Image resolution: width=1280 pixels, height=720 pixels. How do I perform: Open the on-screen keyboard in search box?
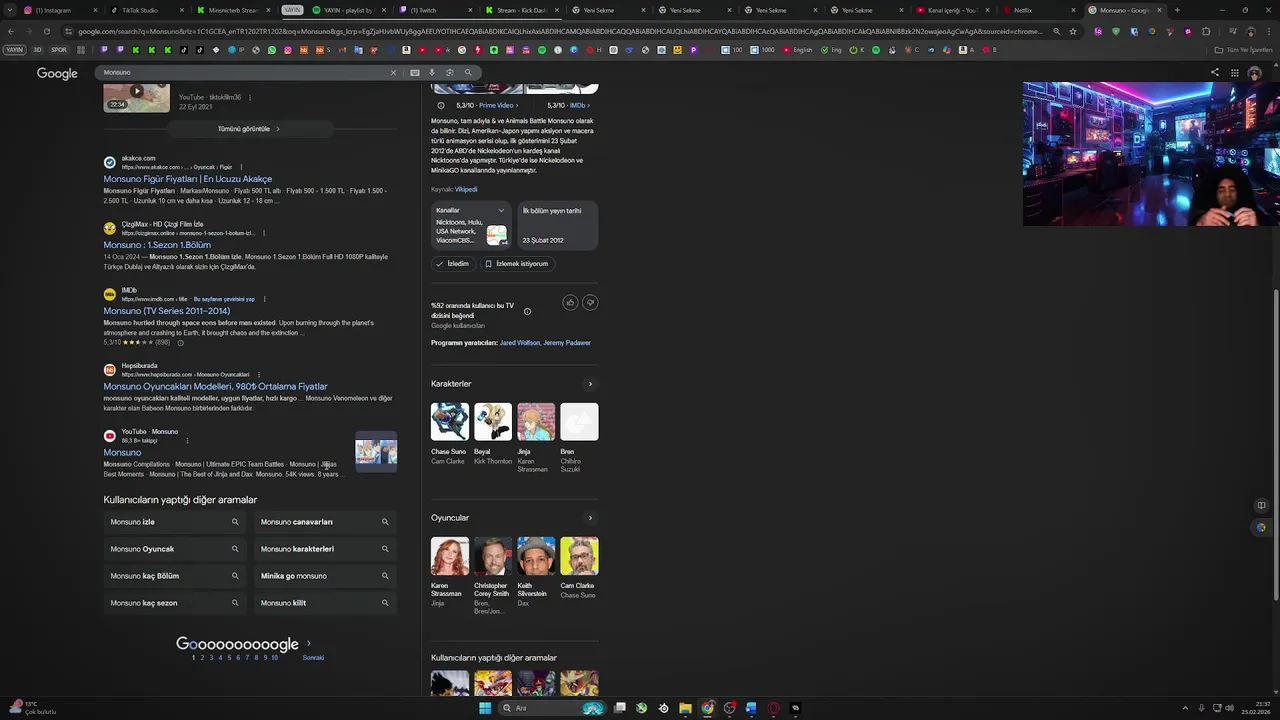pyautogui.click(x=415, y=72)
